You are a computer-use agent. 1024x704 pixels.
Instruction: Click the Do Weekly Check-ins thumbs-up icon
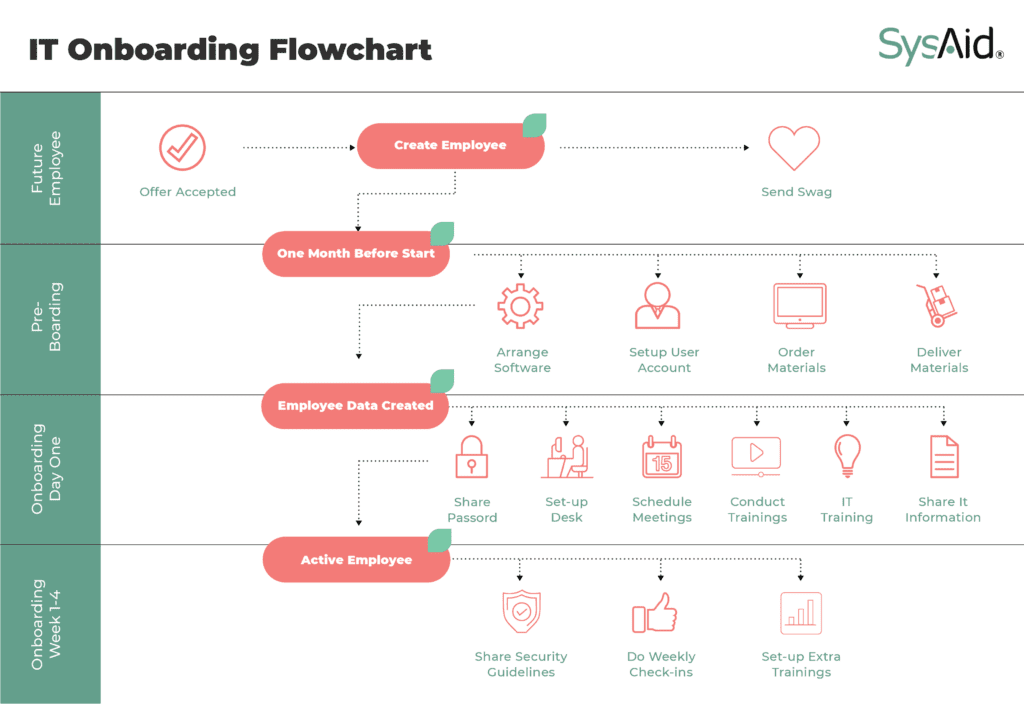pyautogui.click(x=654, y=614)
